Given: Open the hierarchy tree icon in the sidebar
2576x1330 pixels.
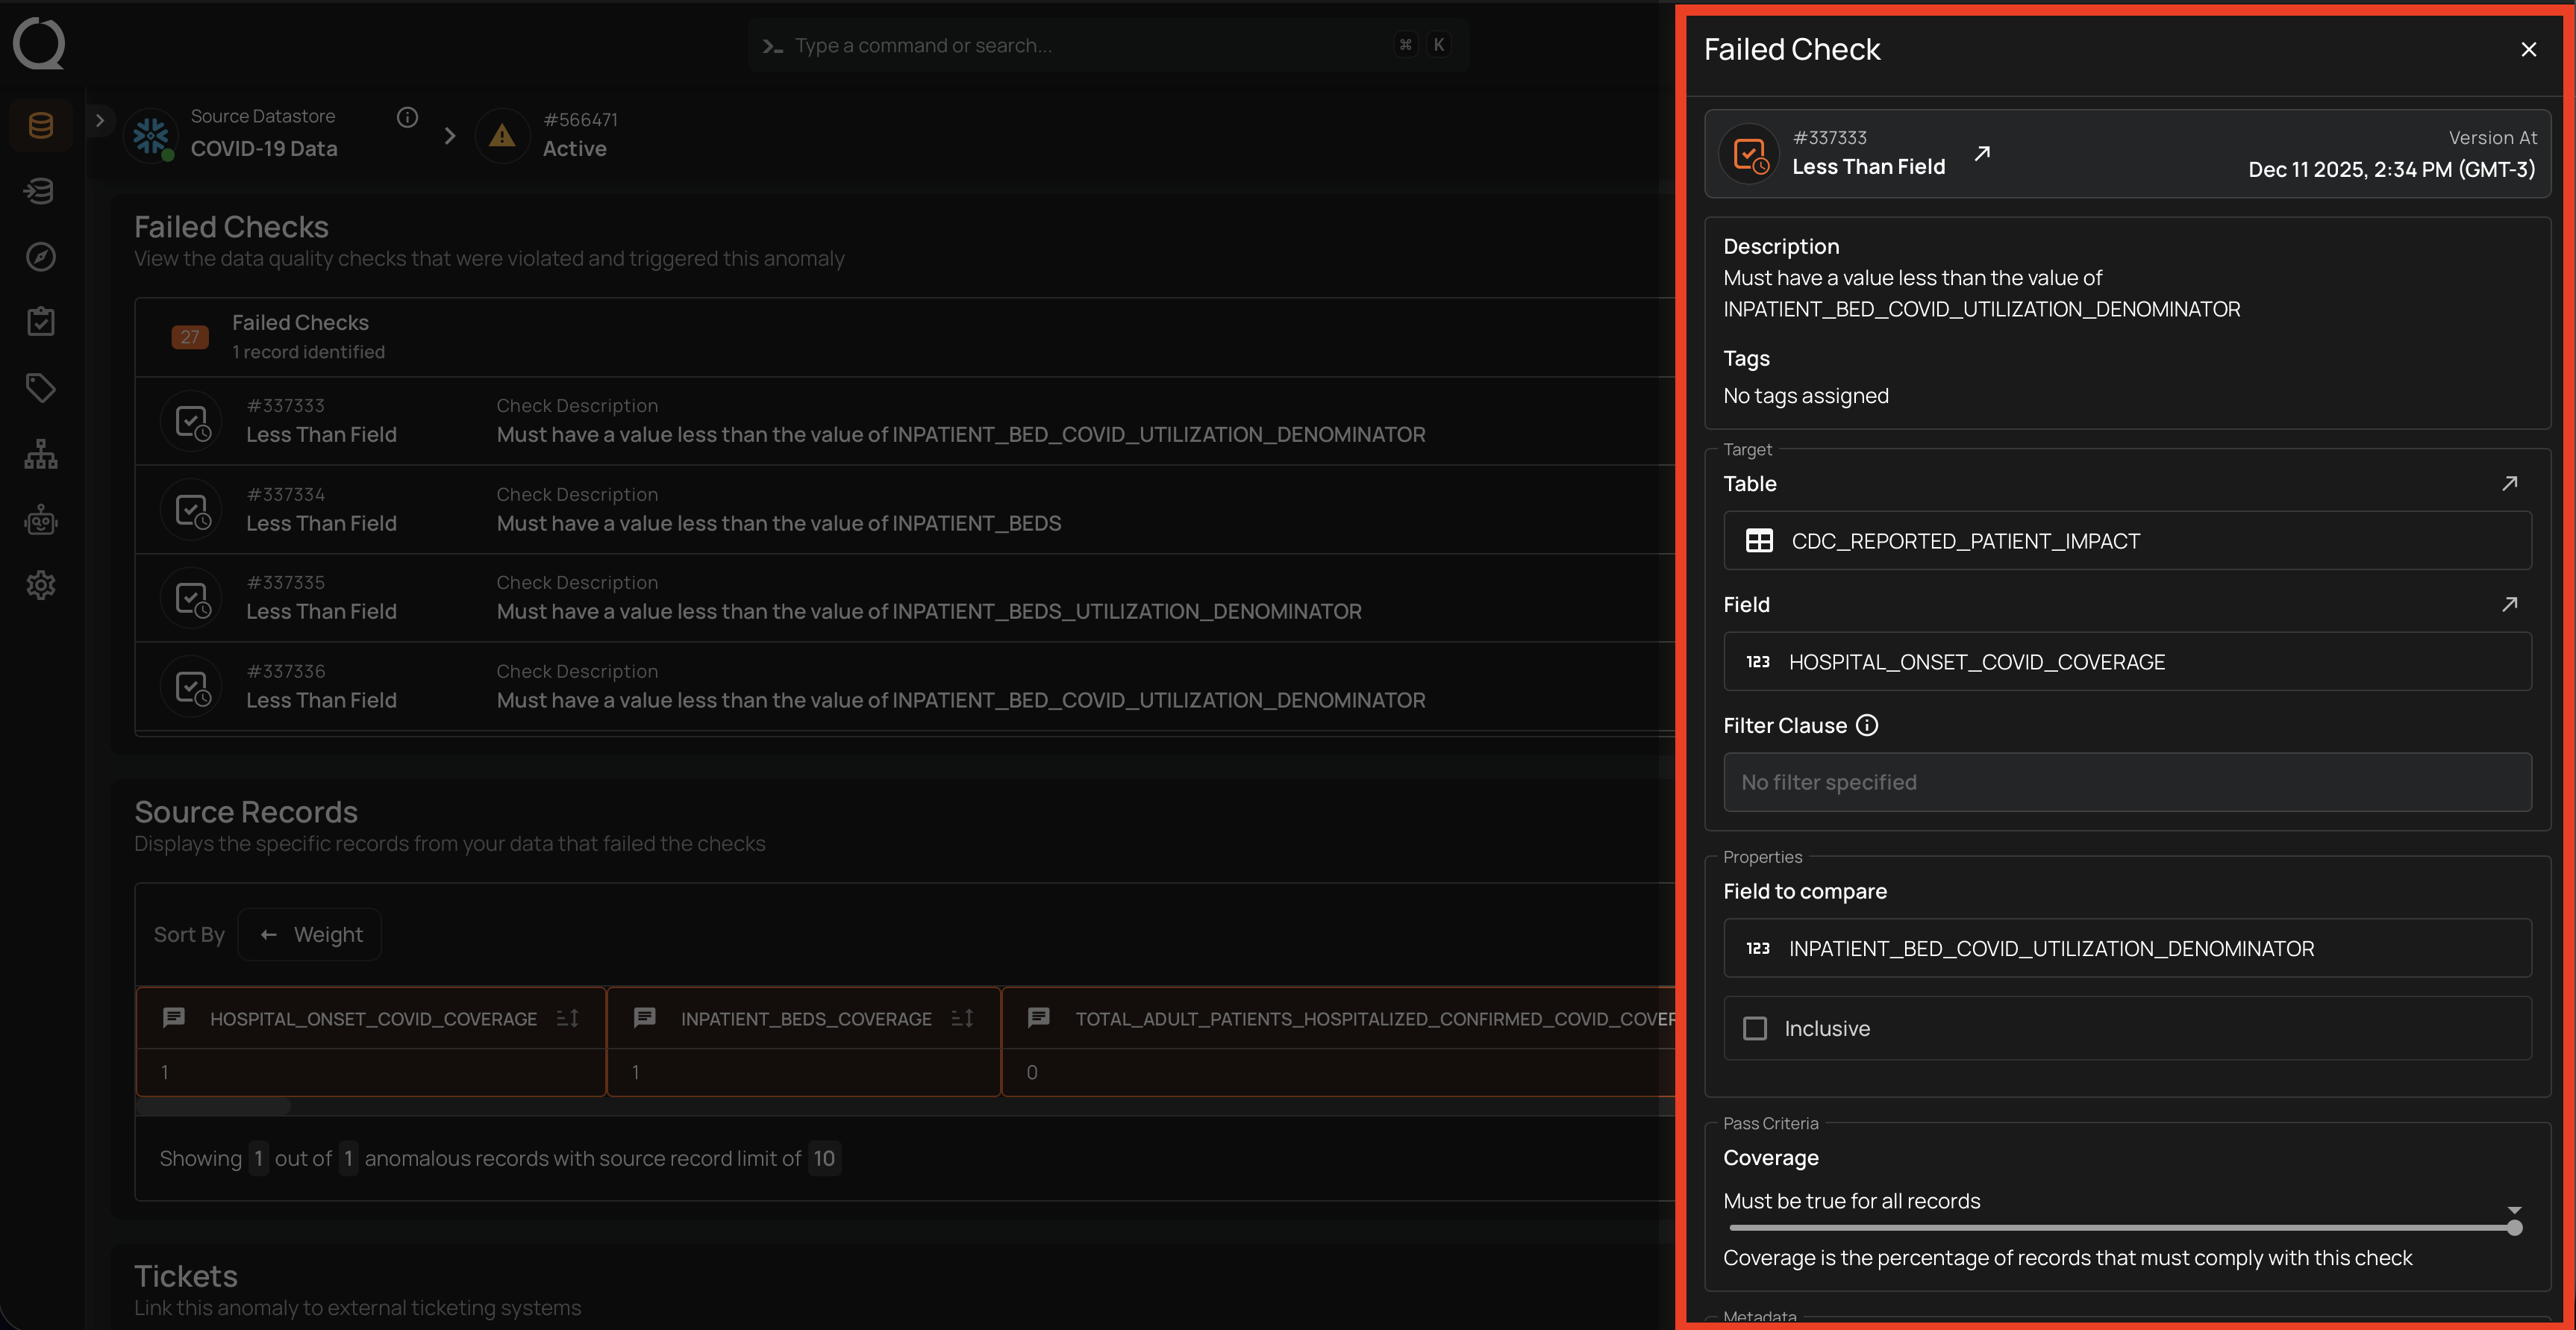Looking at the screenshot, I should tap(41, 454).
